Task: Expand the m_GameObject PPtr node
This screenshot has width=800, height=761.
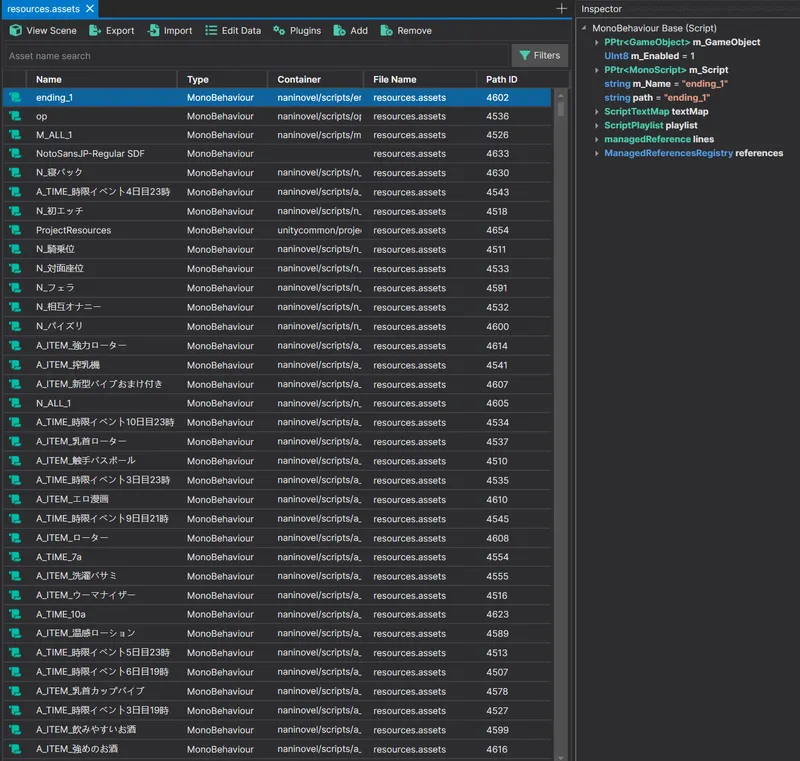Action: tap(596, 42)
